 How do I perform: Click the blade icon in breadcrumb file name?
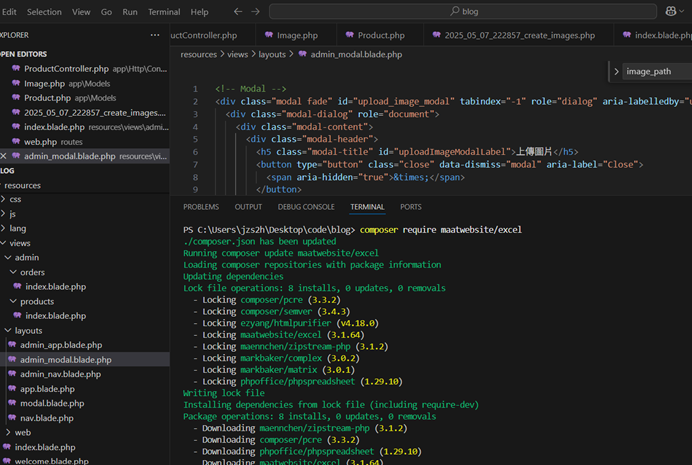pos(302,54)
